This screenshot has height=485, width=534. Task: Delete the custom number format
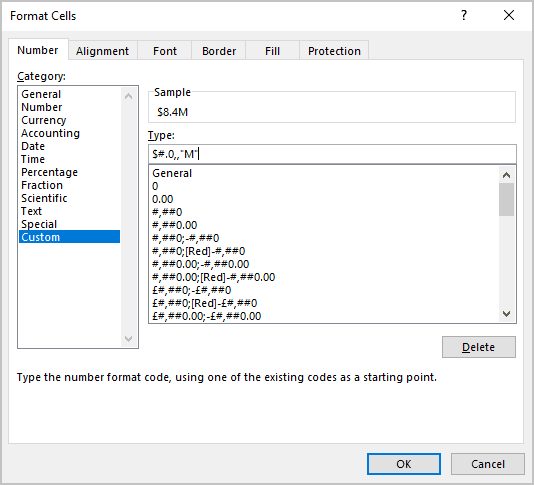[478, 347]
